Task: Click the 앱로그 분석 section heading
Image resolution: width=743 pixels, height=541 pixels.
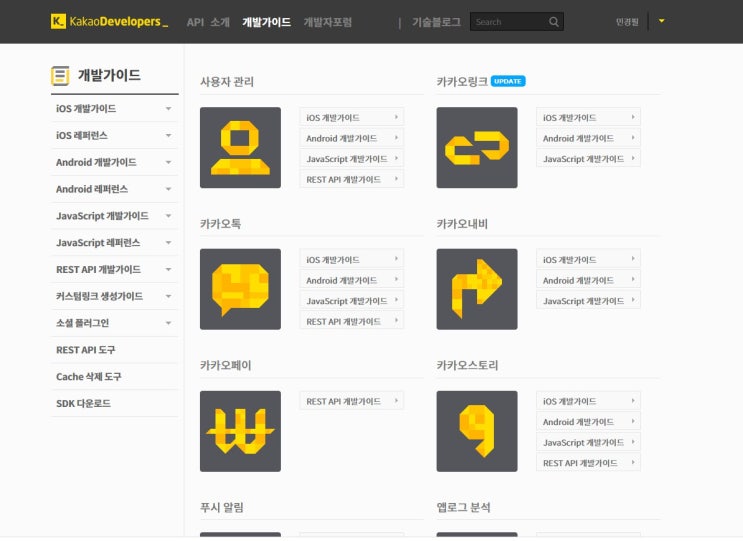Action: 463,507
